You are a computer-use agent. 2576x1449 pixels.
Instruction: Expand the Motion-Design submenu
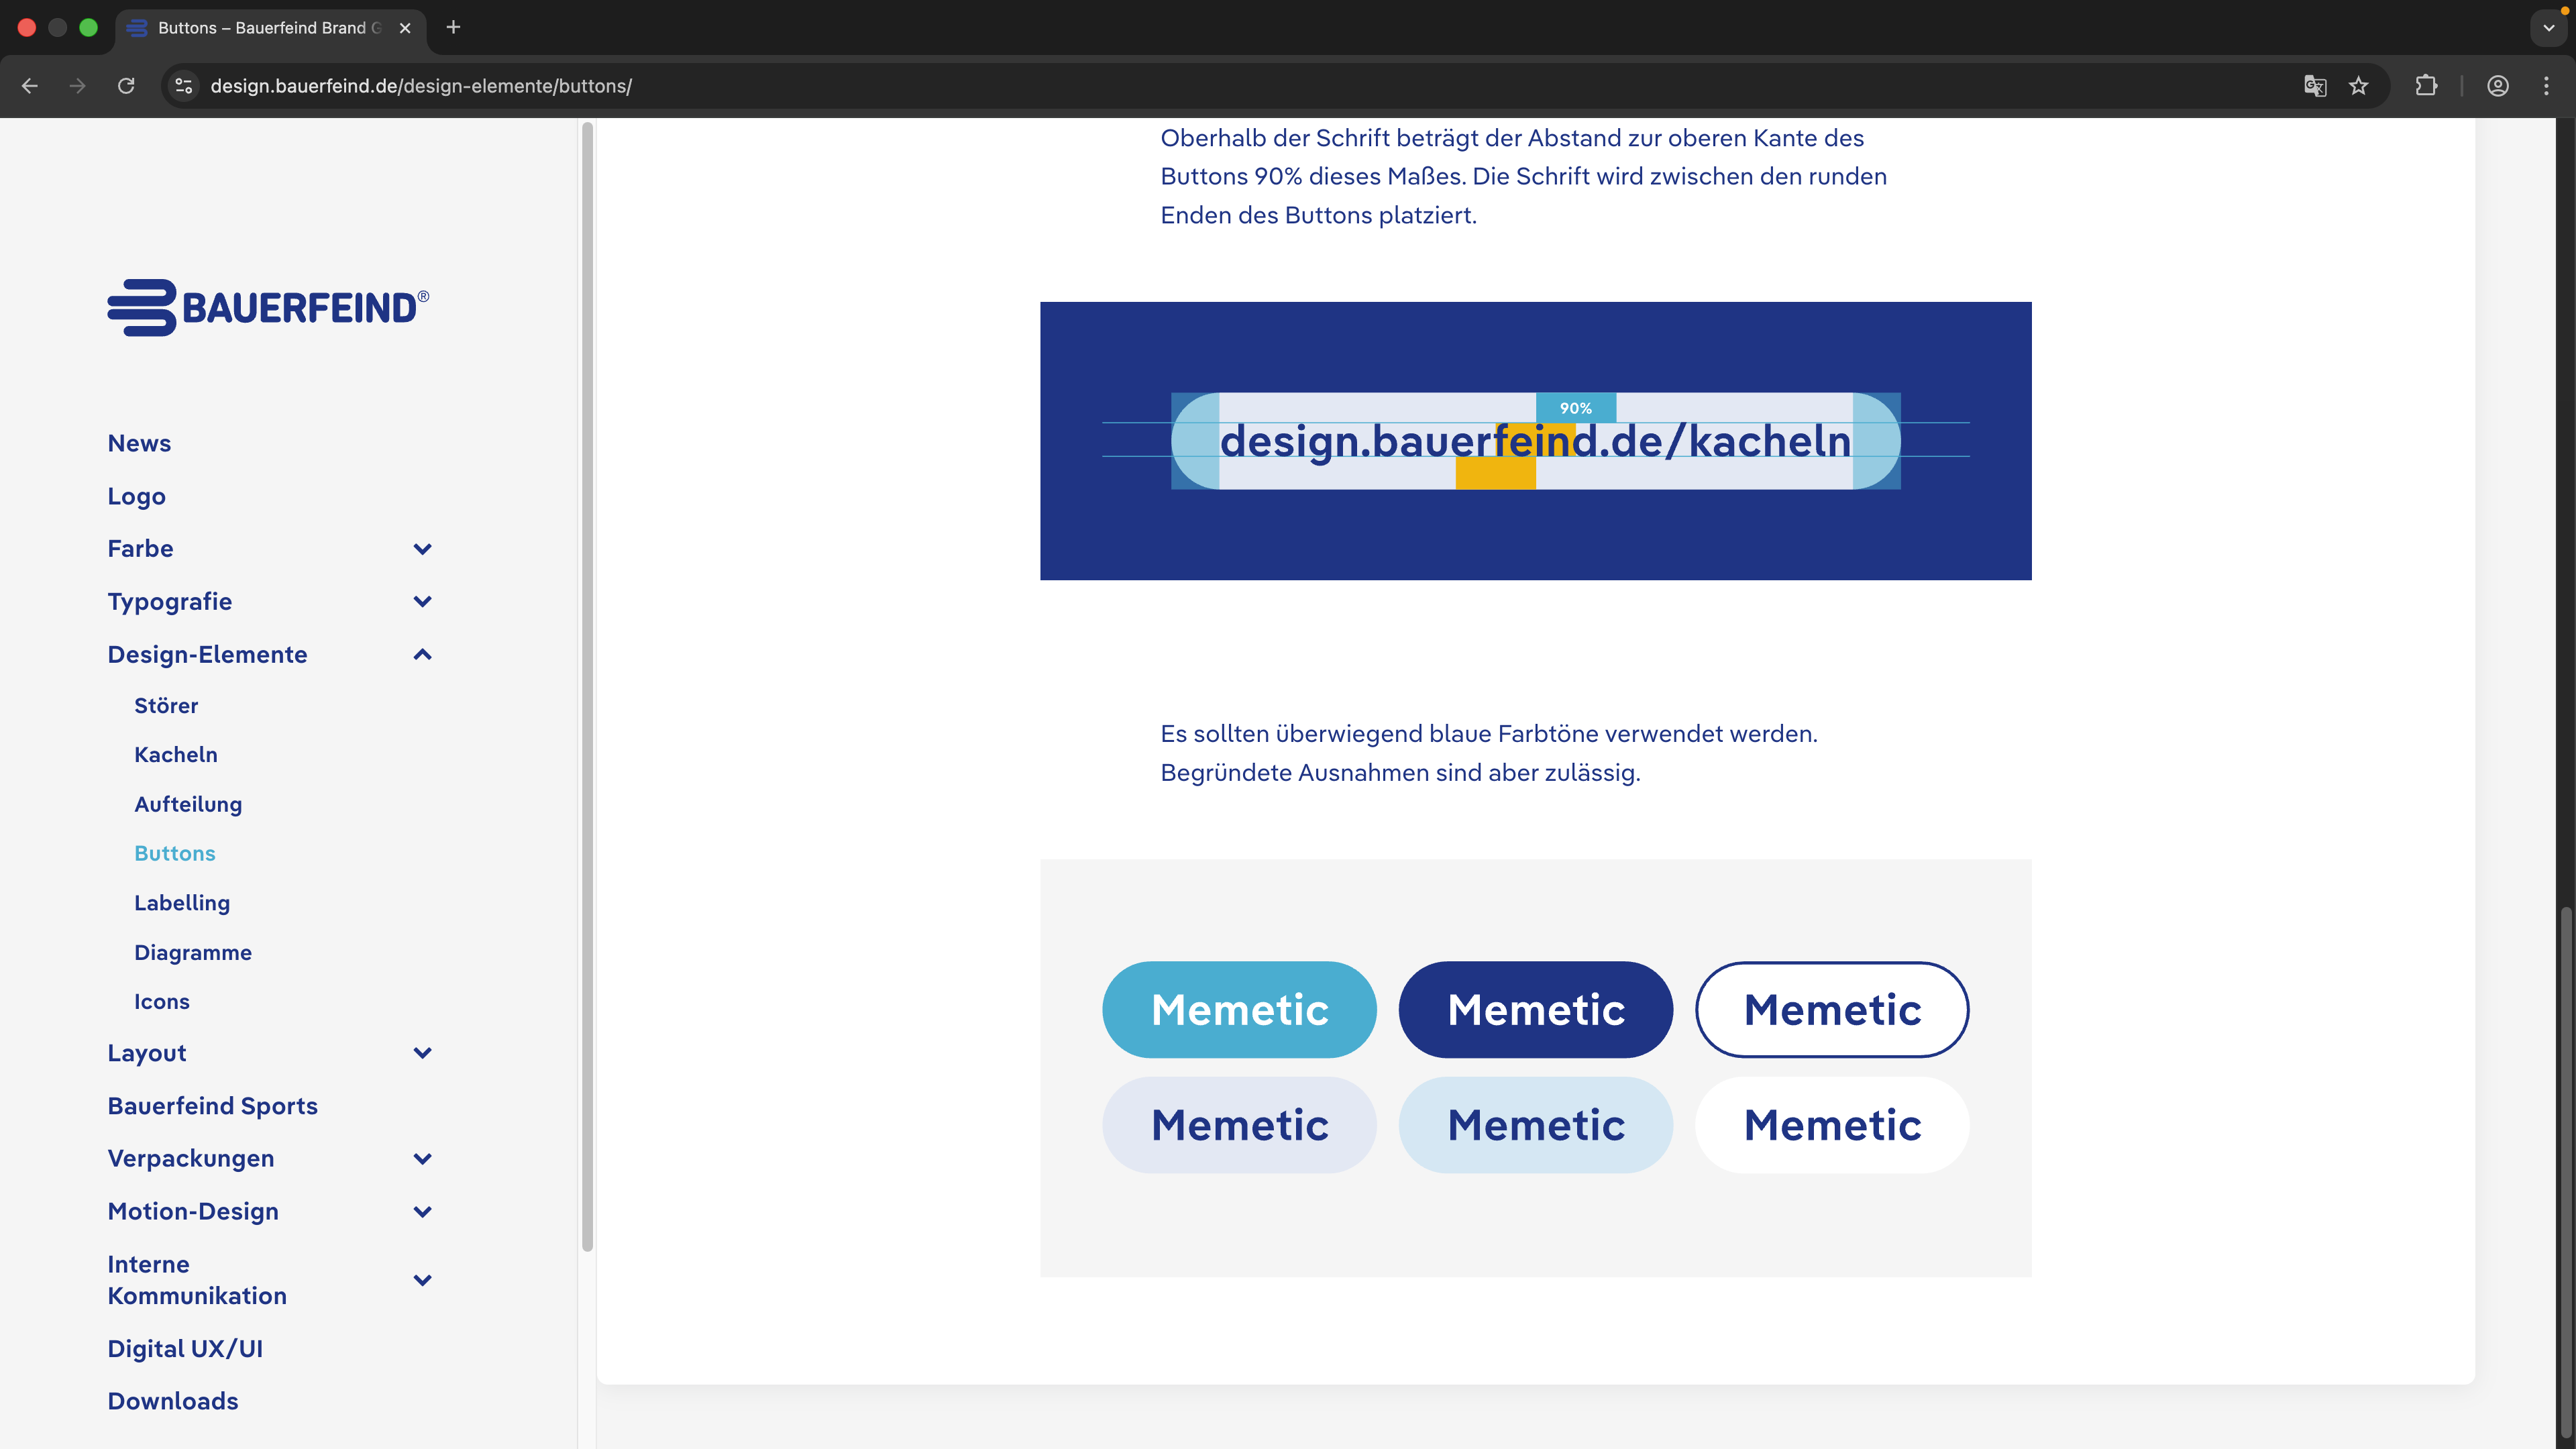pos(423,1212)
